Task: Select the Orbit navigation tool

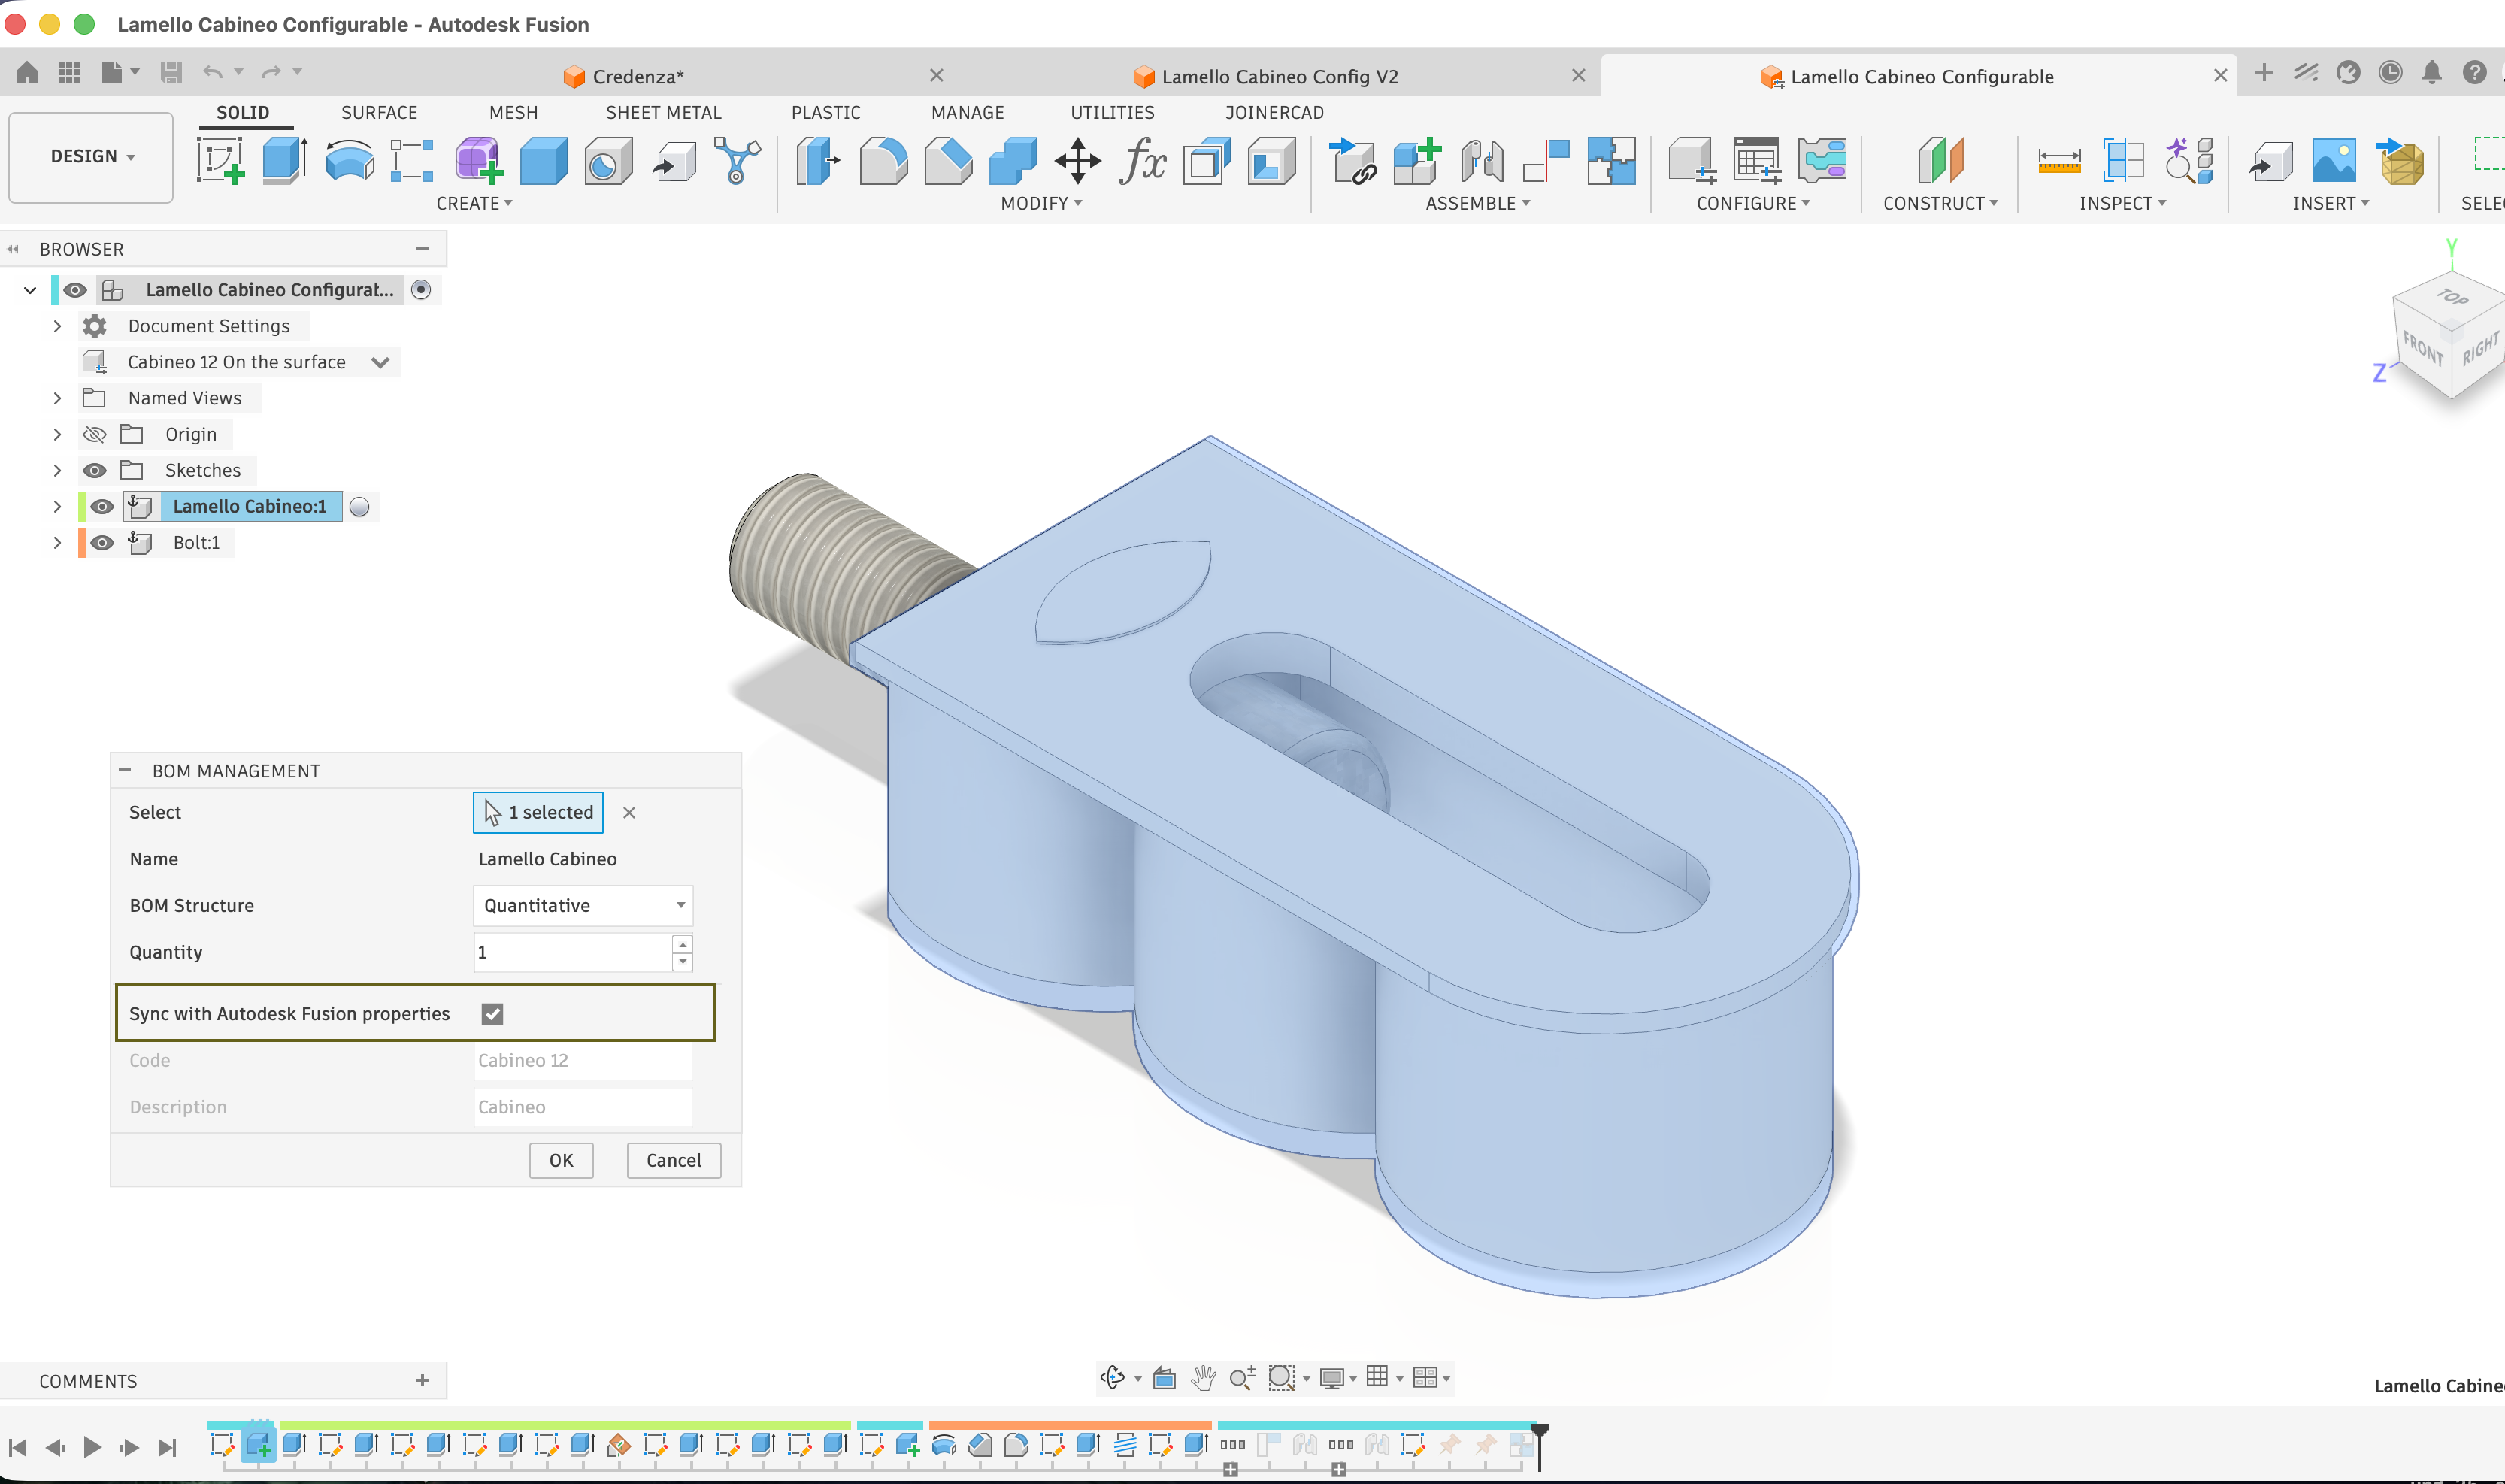Action: coord(1112,1378)
